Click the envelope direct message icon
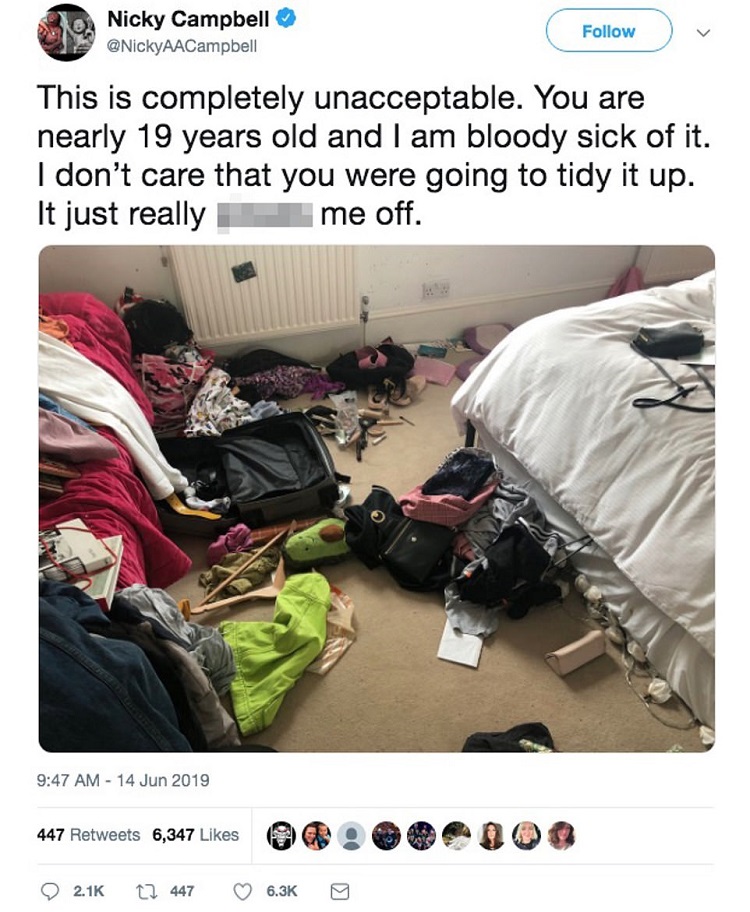The width and height of the screenshot is (750, 912). [x=340, y=891]
